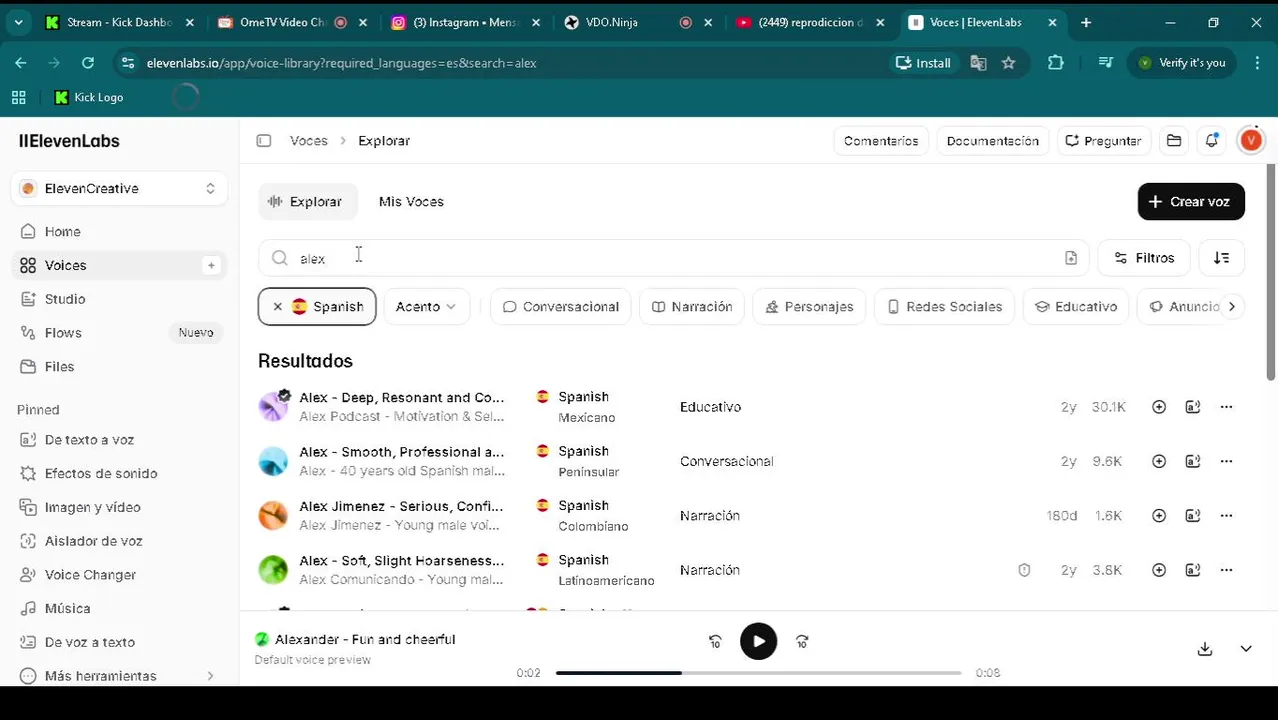Image resolution: width=1278 pixels, height=720 pixels.
Task: Toggle the Narración category filter
Action: (x=692, y=307)
